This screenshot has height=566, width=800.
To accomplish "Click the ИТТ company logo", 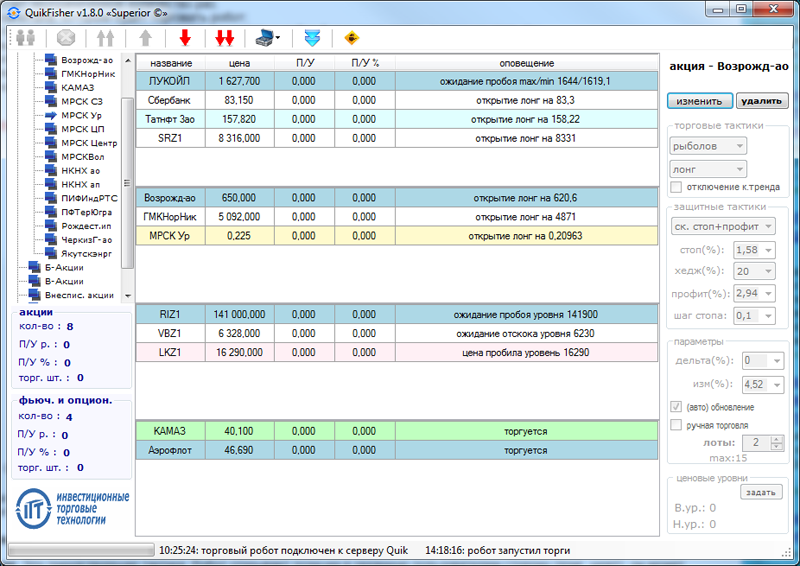I will [x=72, y=508].
